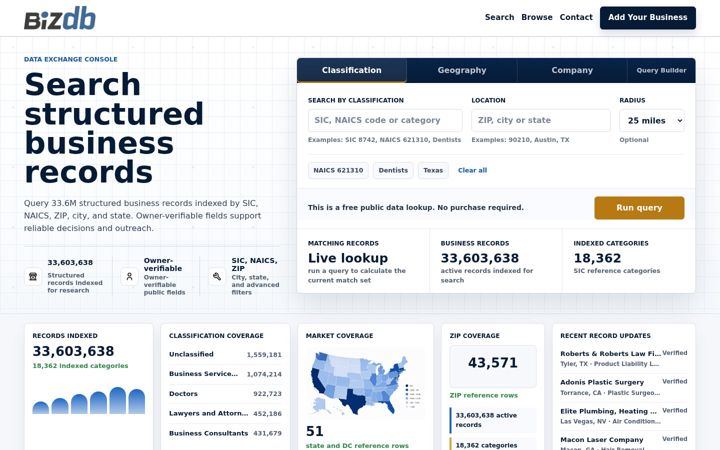Switch to the Geography tab
The width and height of the screenshot is (720, 450).
[x=462, y=70]
